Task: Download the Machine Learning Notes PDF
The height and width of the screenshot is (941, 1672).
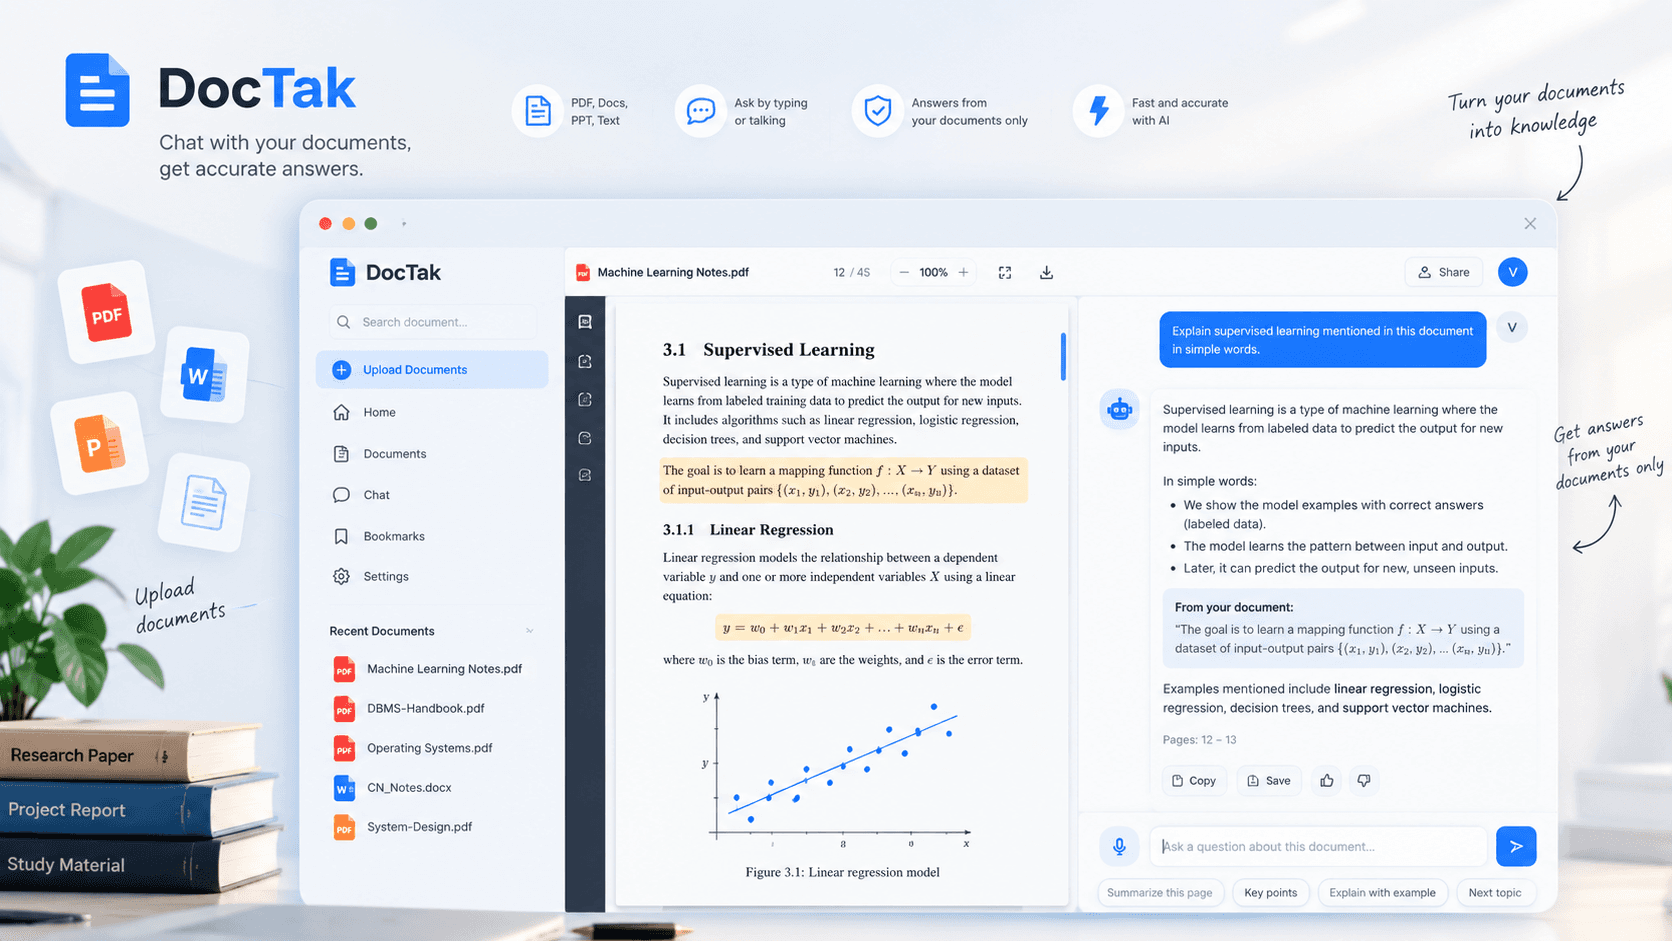Action: click(1046, 272)
